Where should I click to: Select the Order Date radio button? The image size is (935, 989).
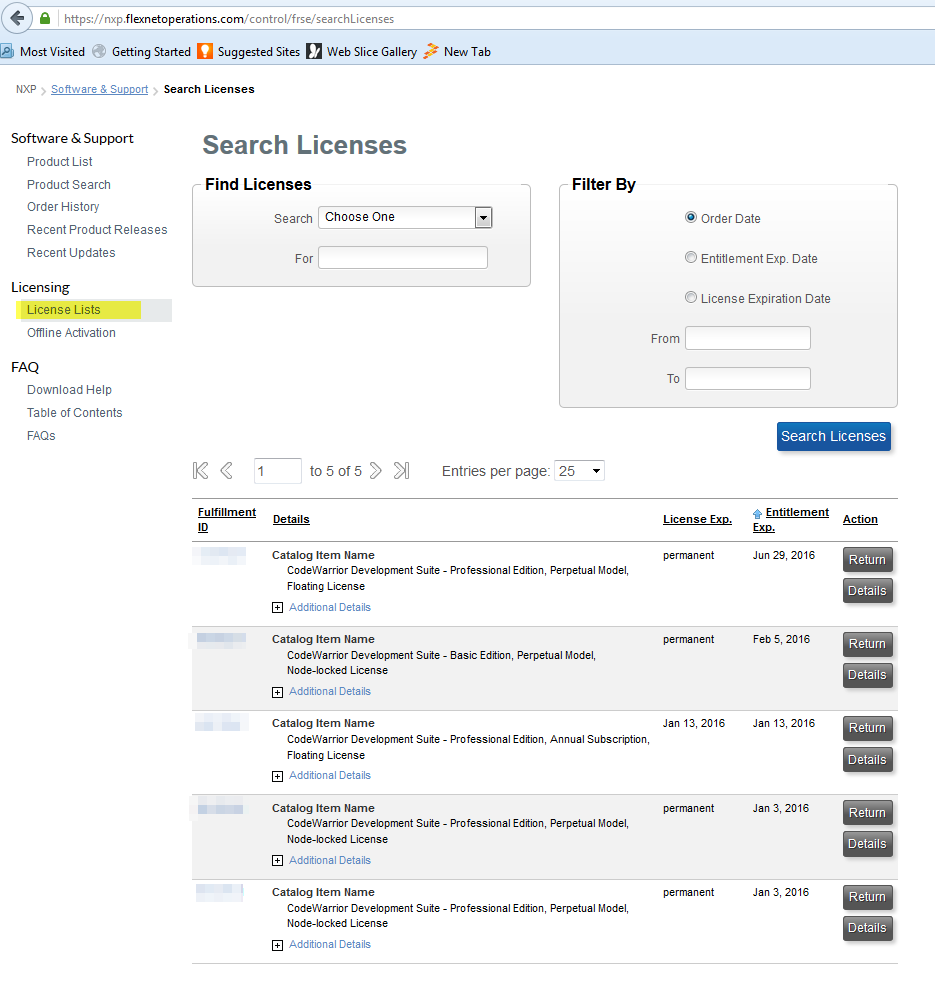click(691, 217)
